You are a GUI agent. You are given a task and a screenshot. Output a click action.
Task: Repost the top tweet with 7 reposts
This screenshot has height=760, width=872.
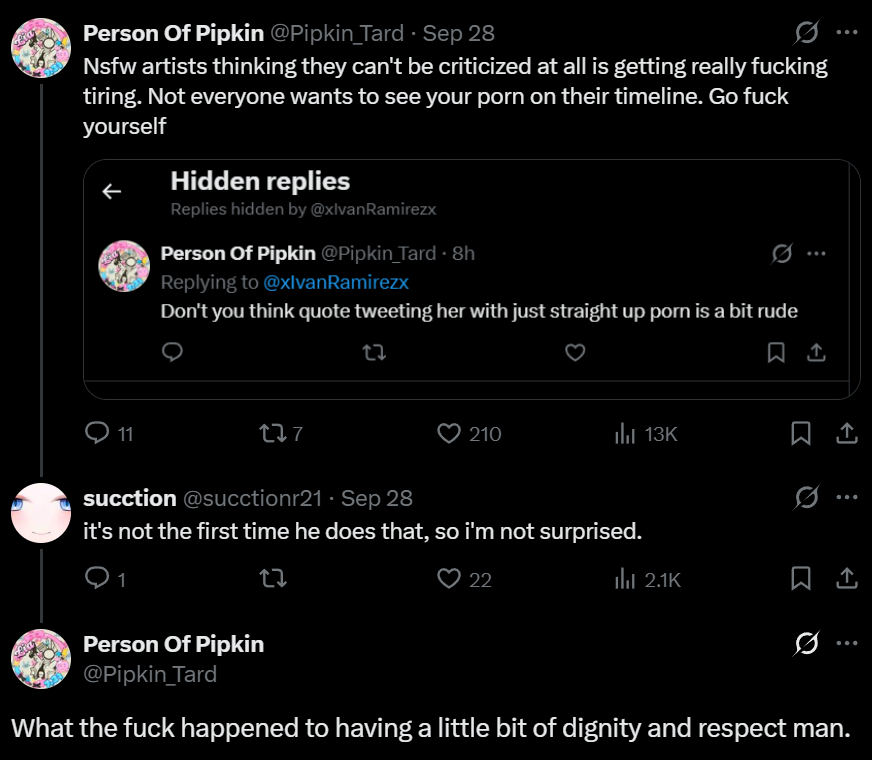(273, 433)
